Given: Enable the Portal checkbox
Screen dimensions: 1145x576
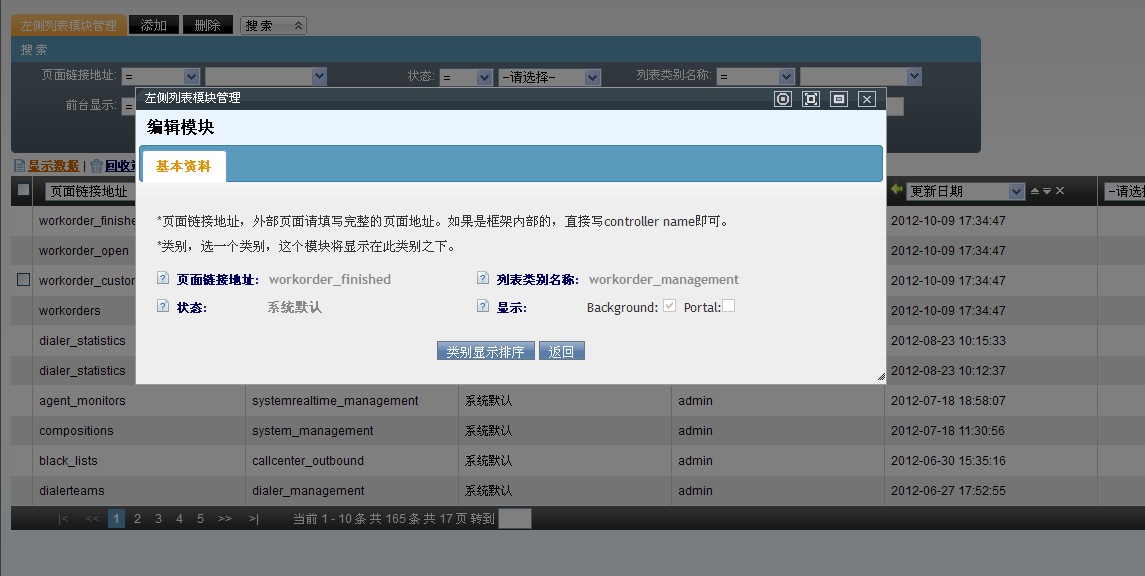Looking at the screenshot, I should point(729,306).
